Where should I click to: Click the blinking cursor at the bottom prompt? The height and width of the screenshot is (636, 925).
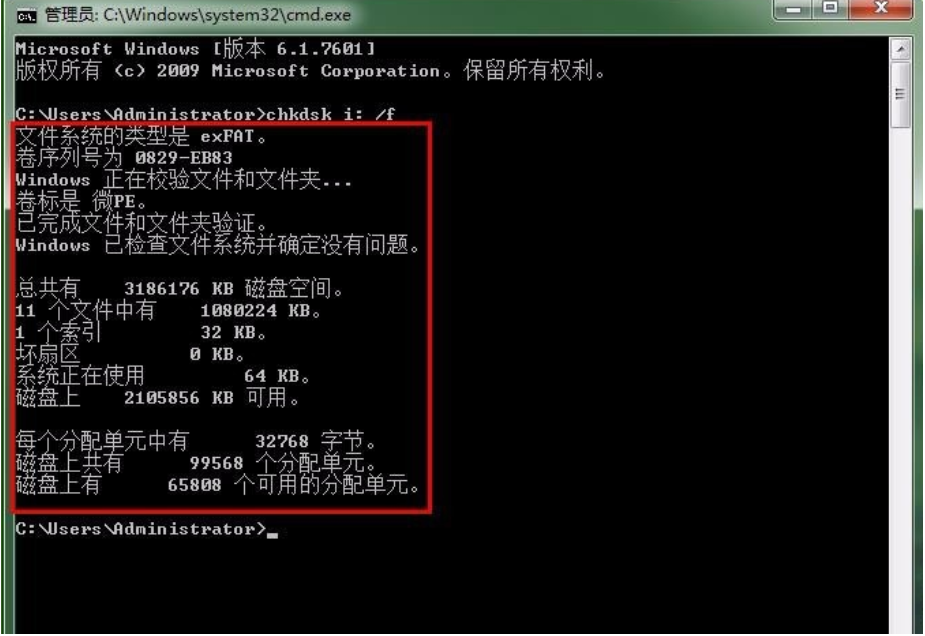272,534
